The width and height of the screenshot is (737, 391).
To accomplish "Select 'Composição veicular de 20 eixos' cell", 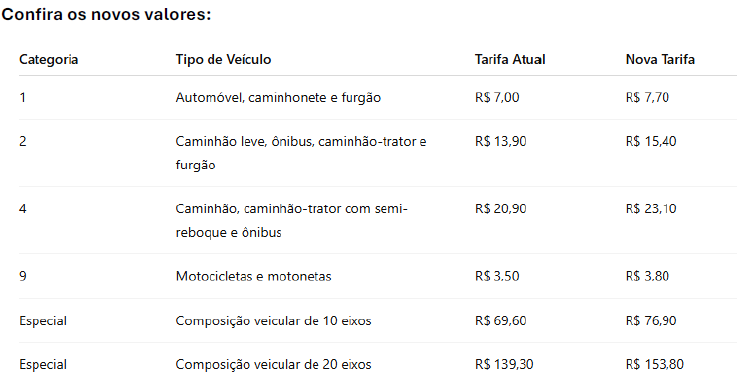I will tap(273, 365).
